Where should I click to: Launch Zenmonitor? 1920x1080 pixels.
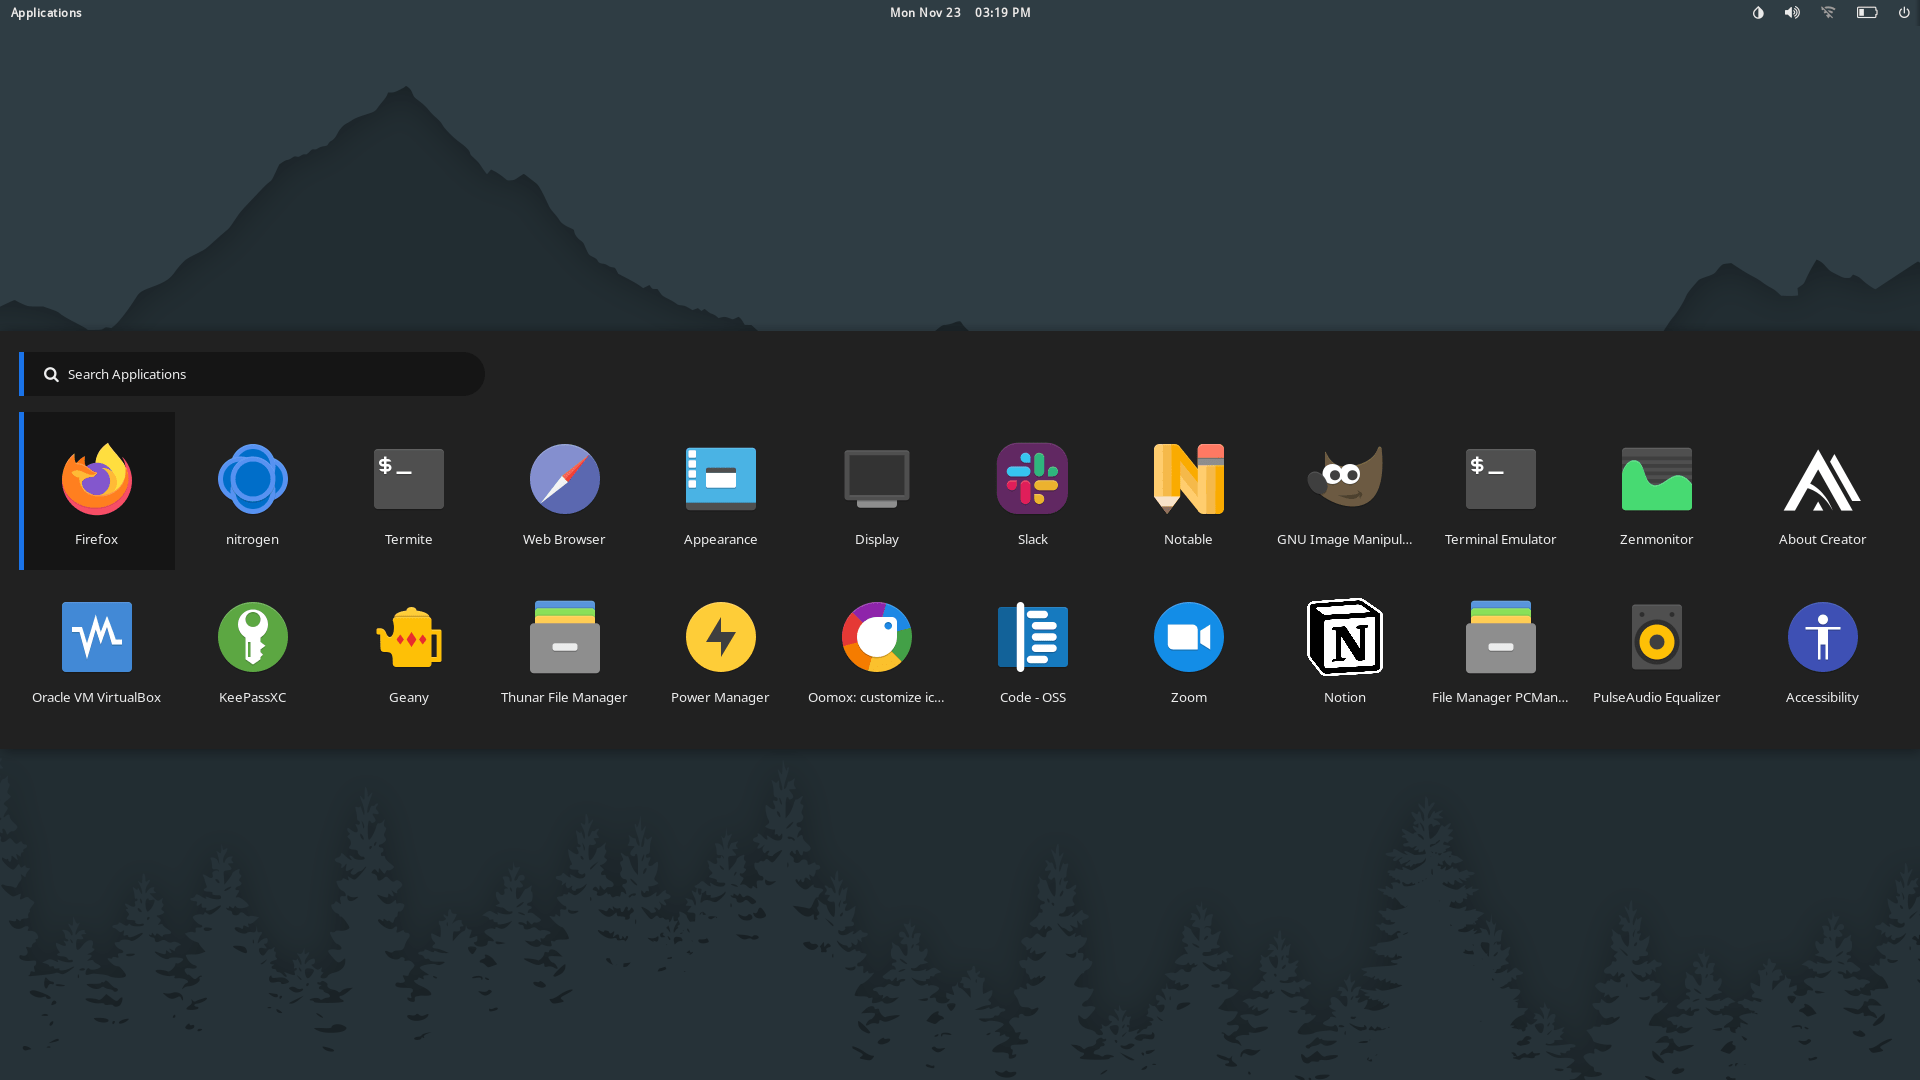click(1656, 490)
